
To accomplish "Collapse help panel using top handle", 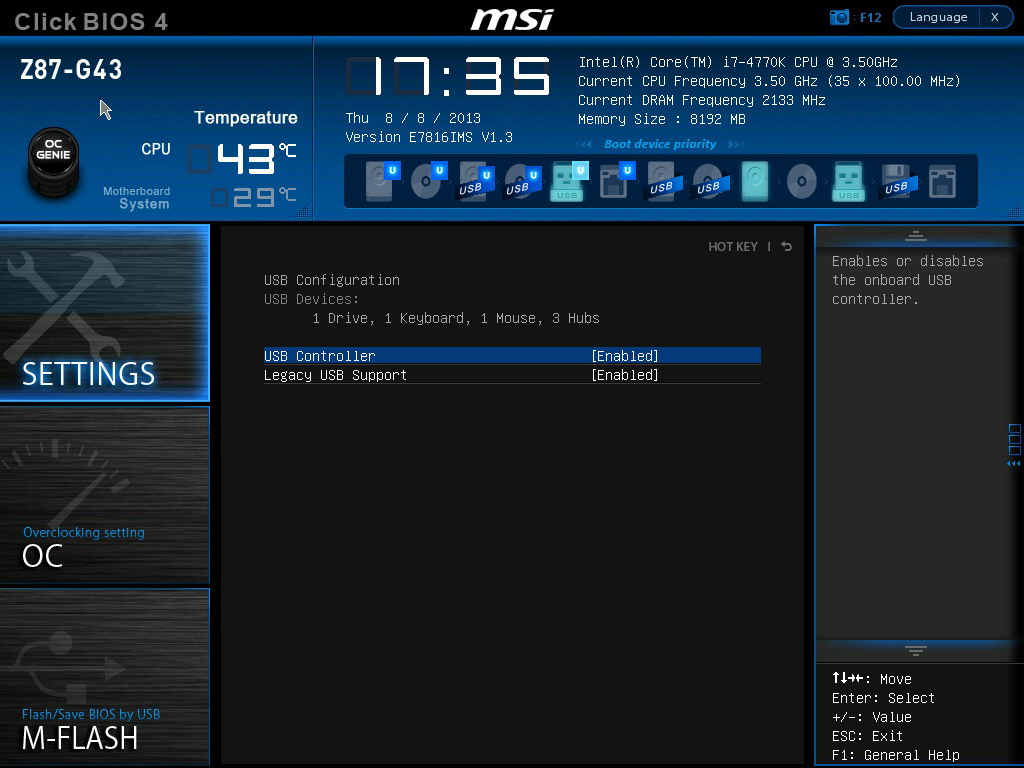I will tap(916, 236).
